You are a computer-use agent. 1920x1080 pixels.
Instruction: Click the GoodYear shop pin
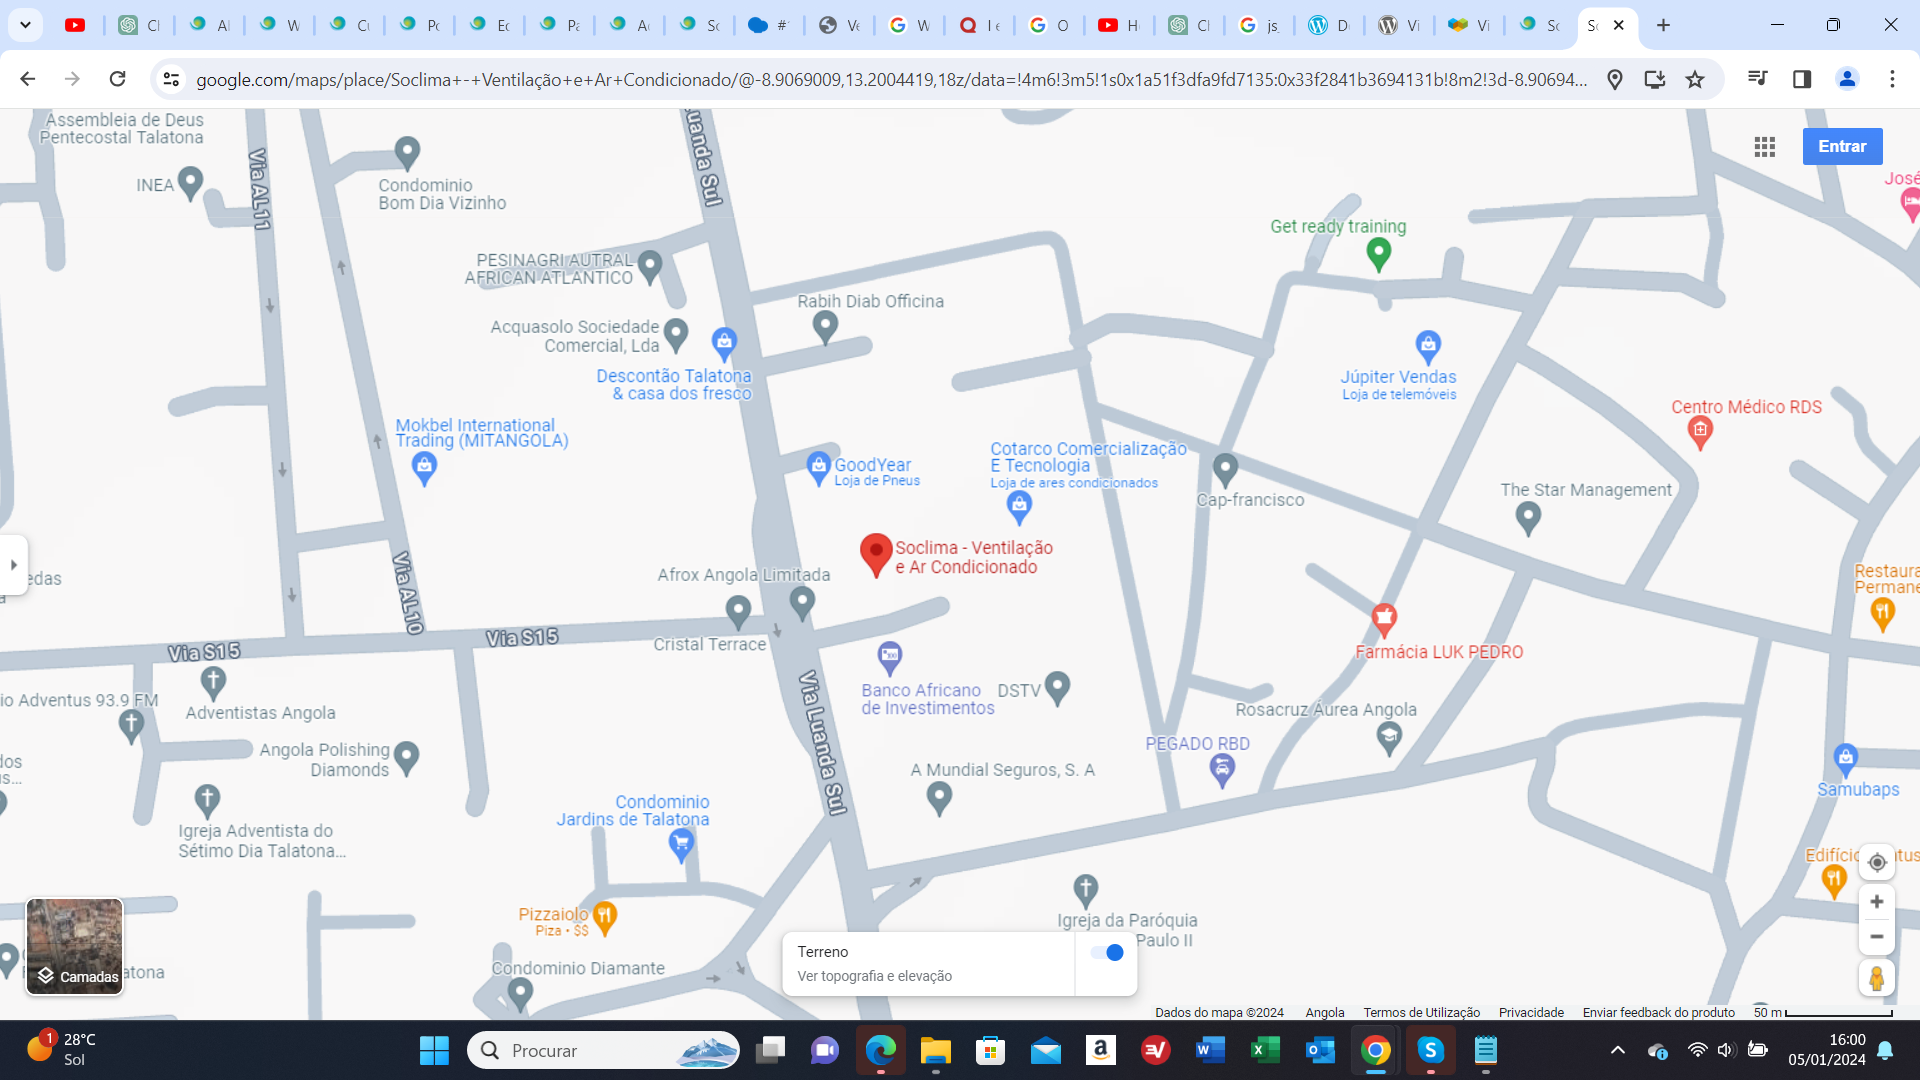pos(819,466)
